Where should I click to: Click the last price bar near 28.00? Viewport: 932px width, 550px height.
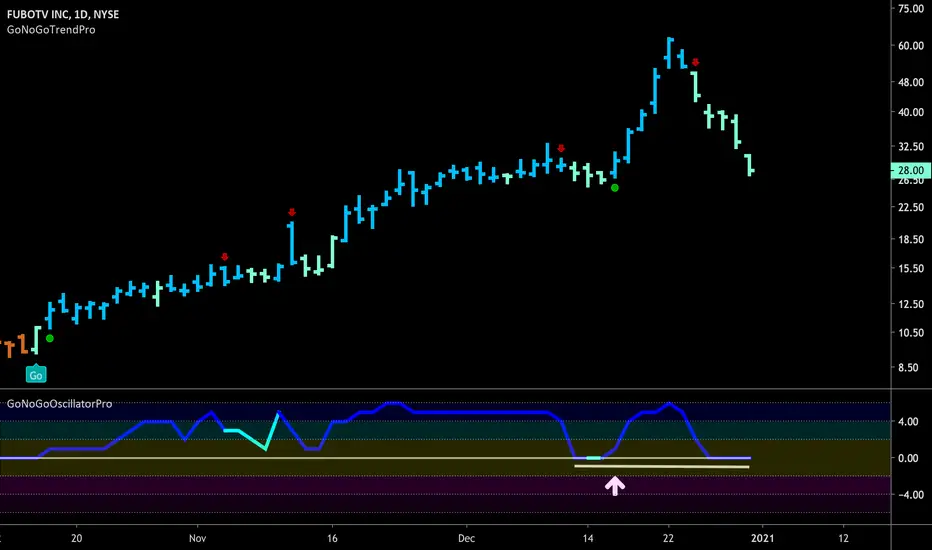(750, 165)
